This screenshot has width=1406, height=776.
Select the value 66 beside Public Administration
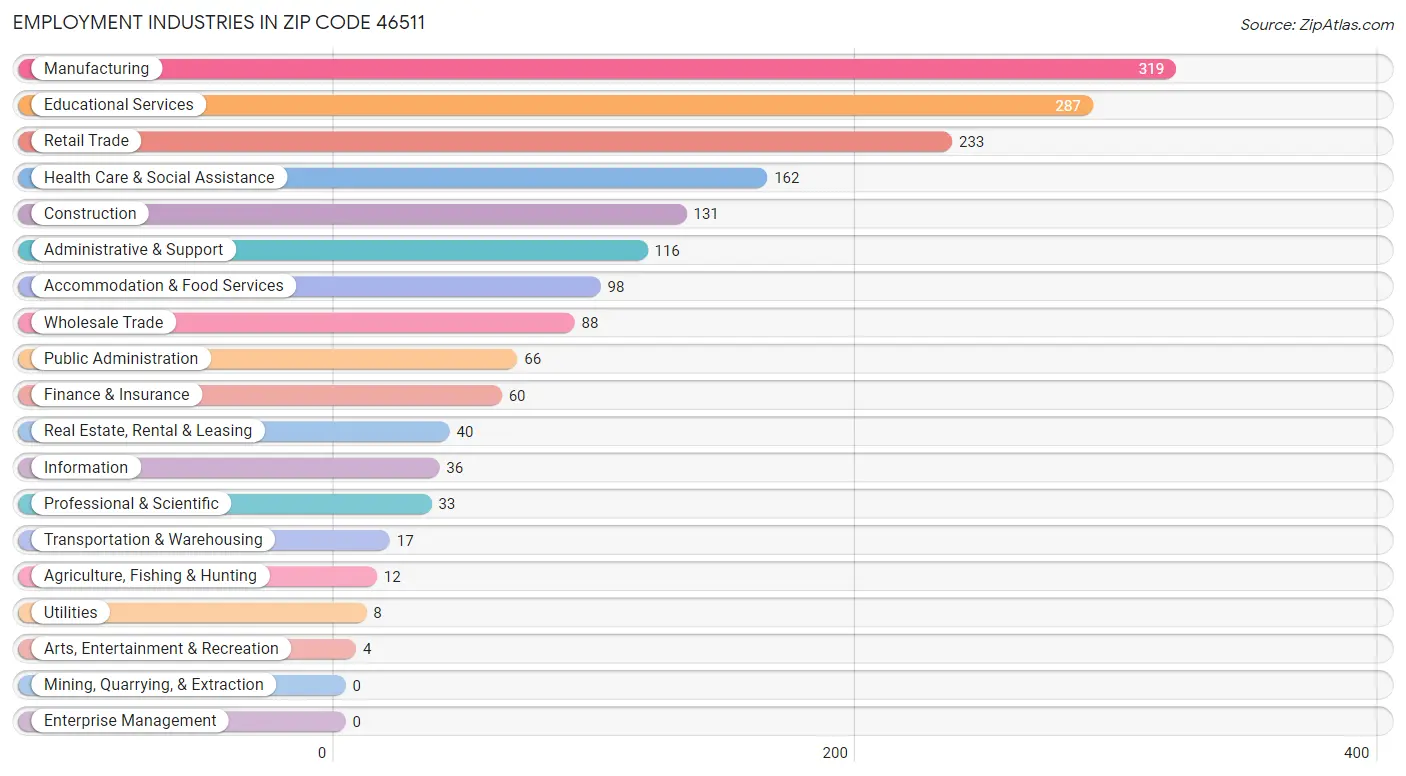tap(533, 359)
